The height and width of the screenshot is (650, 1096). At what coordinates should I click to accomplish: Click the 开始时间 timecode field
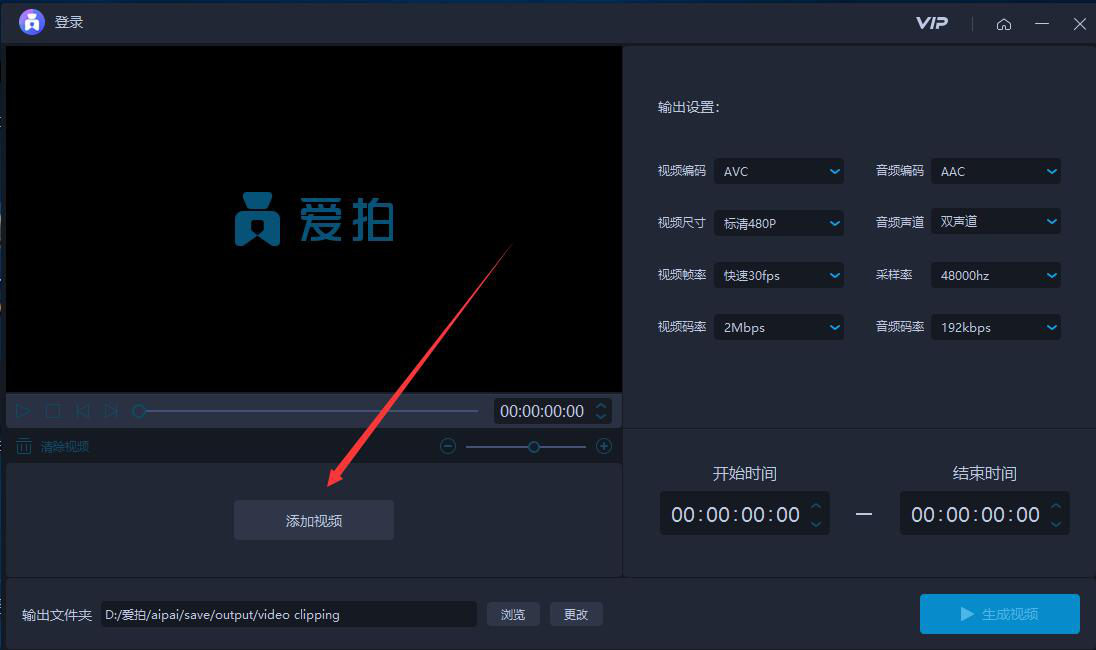pyautogui.click(x=744, y=514)
